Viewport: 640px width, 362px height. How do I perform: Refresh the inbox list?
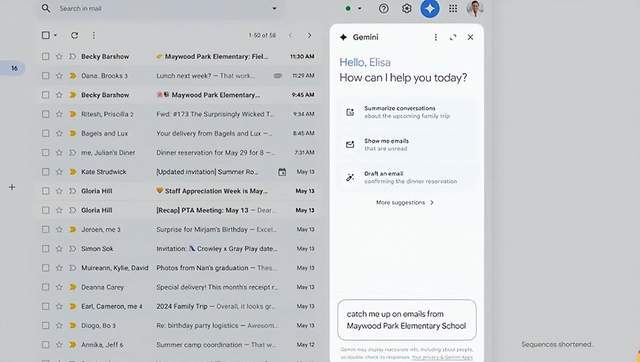74,36
